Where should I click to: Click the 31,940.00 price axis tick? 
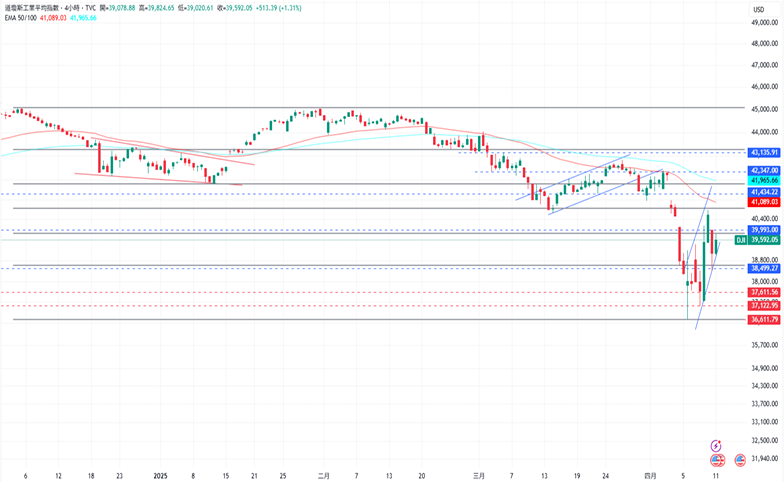point(764,458)
